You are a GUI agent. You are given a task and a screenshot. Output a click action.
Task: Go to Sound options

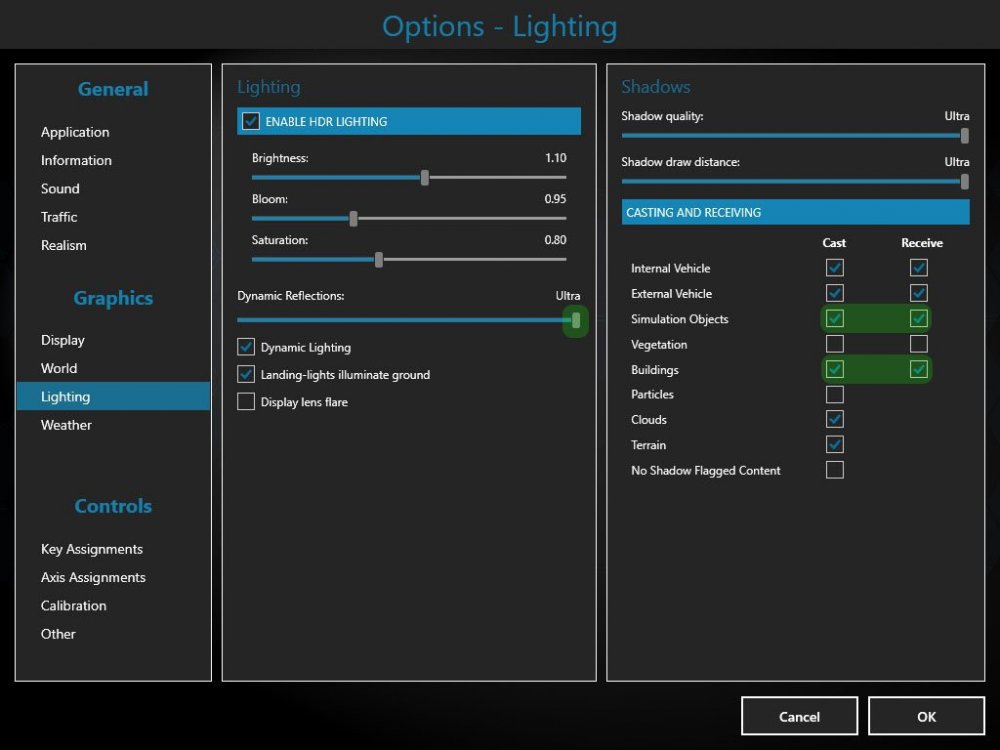(x=60, y=189)
